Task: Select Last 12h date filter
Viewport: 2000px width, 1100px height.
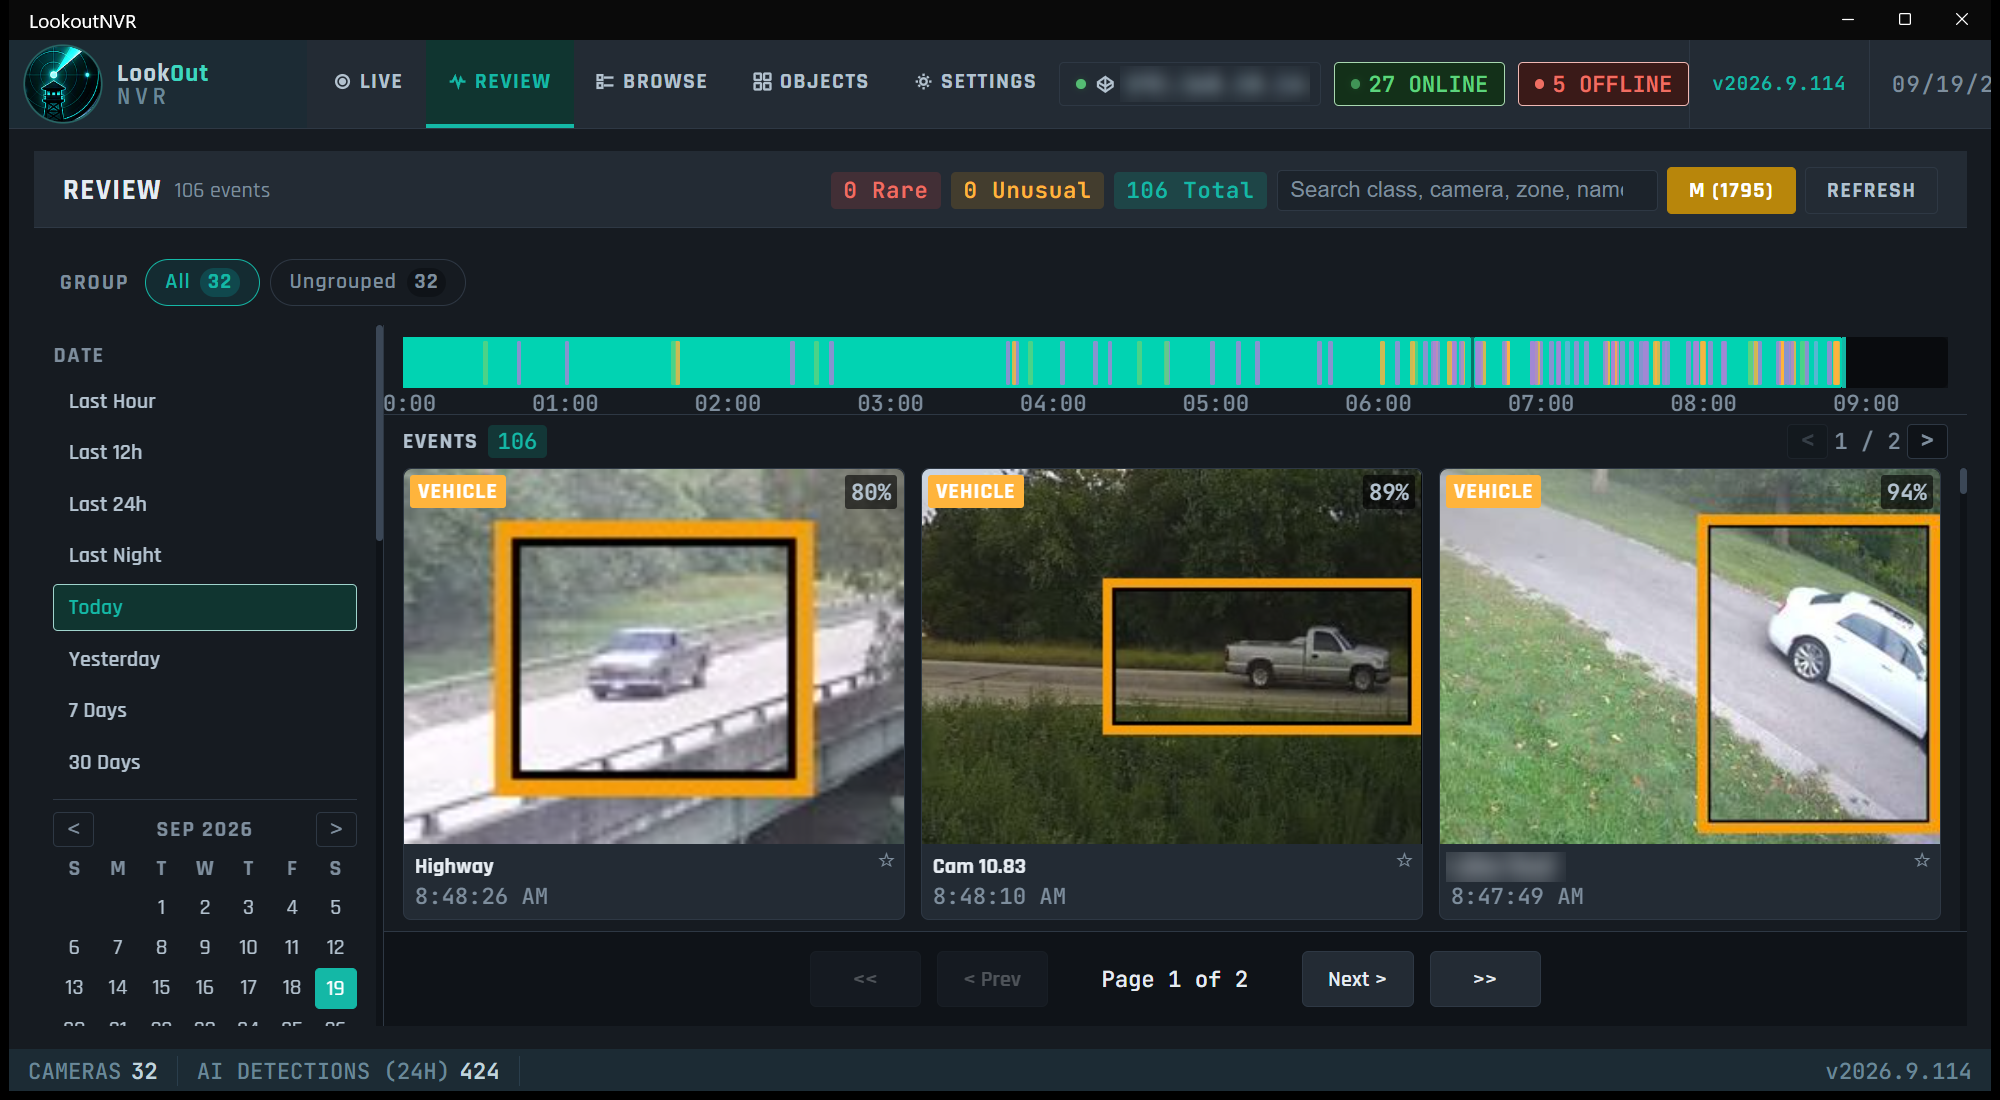Action: 205,452
